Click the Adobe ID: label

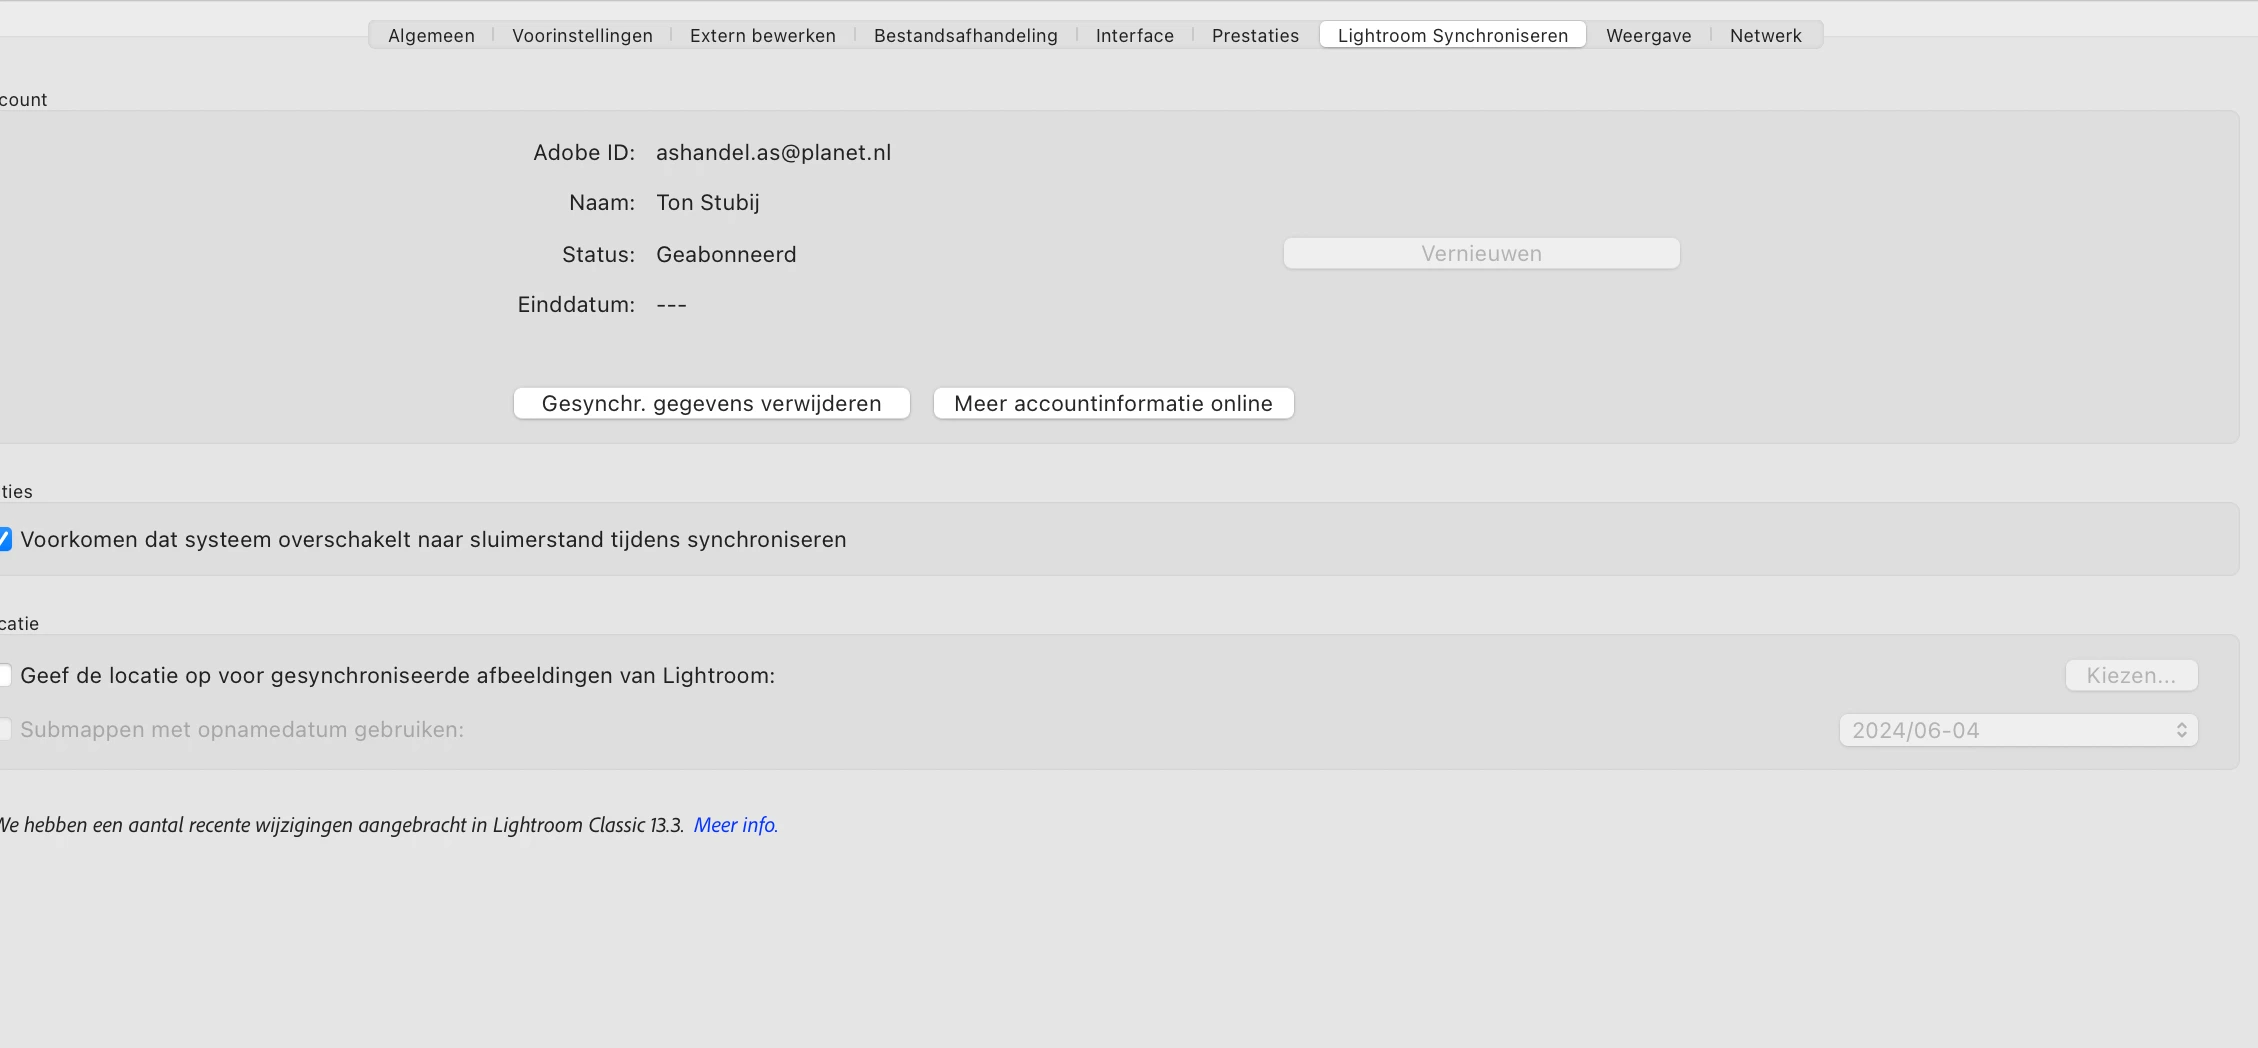[x=584, y=153]
